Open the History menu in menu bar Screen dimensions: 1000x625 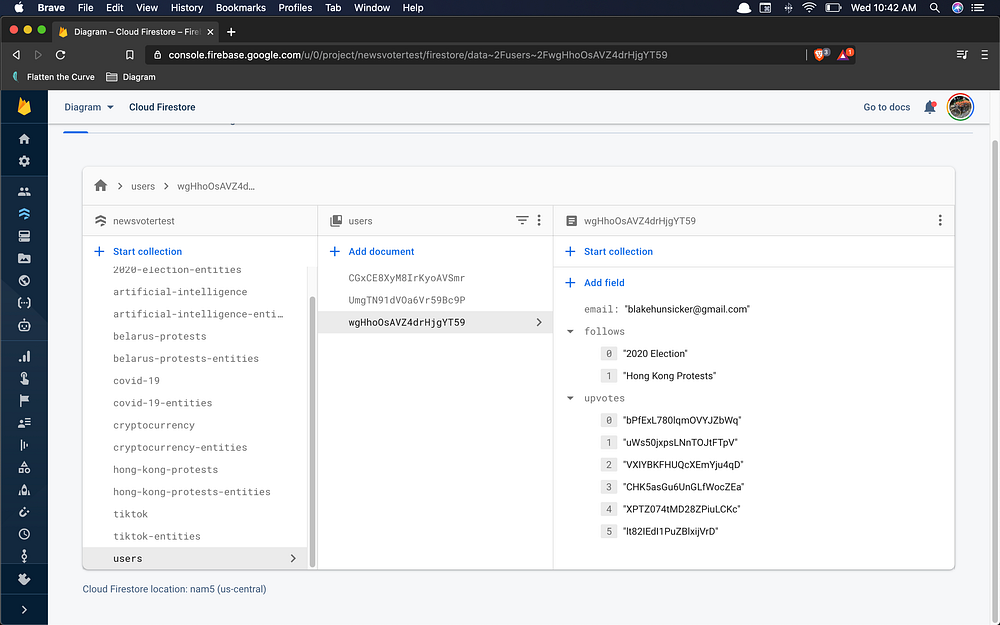click(x=186, y=8)
